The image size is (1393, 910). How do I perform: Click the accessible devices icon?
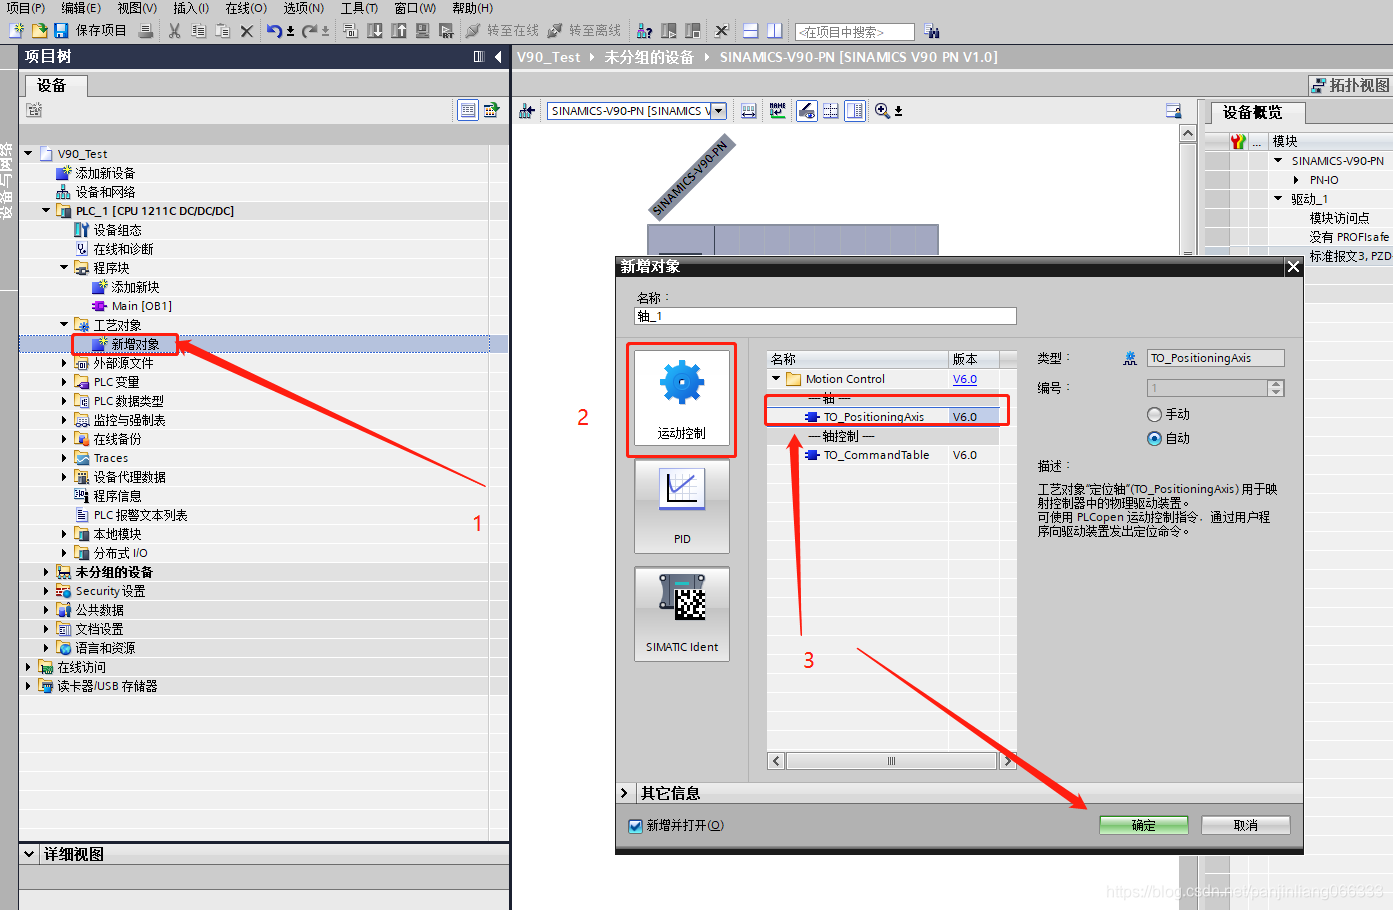point(645,30)
